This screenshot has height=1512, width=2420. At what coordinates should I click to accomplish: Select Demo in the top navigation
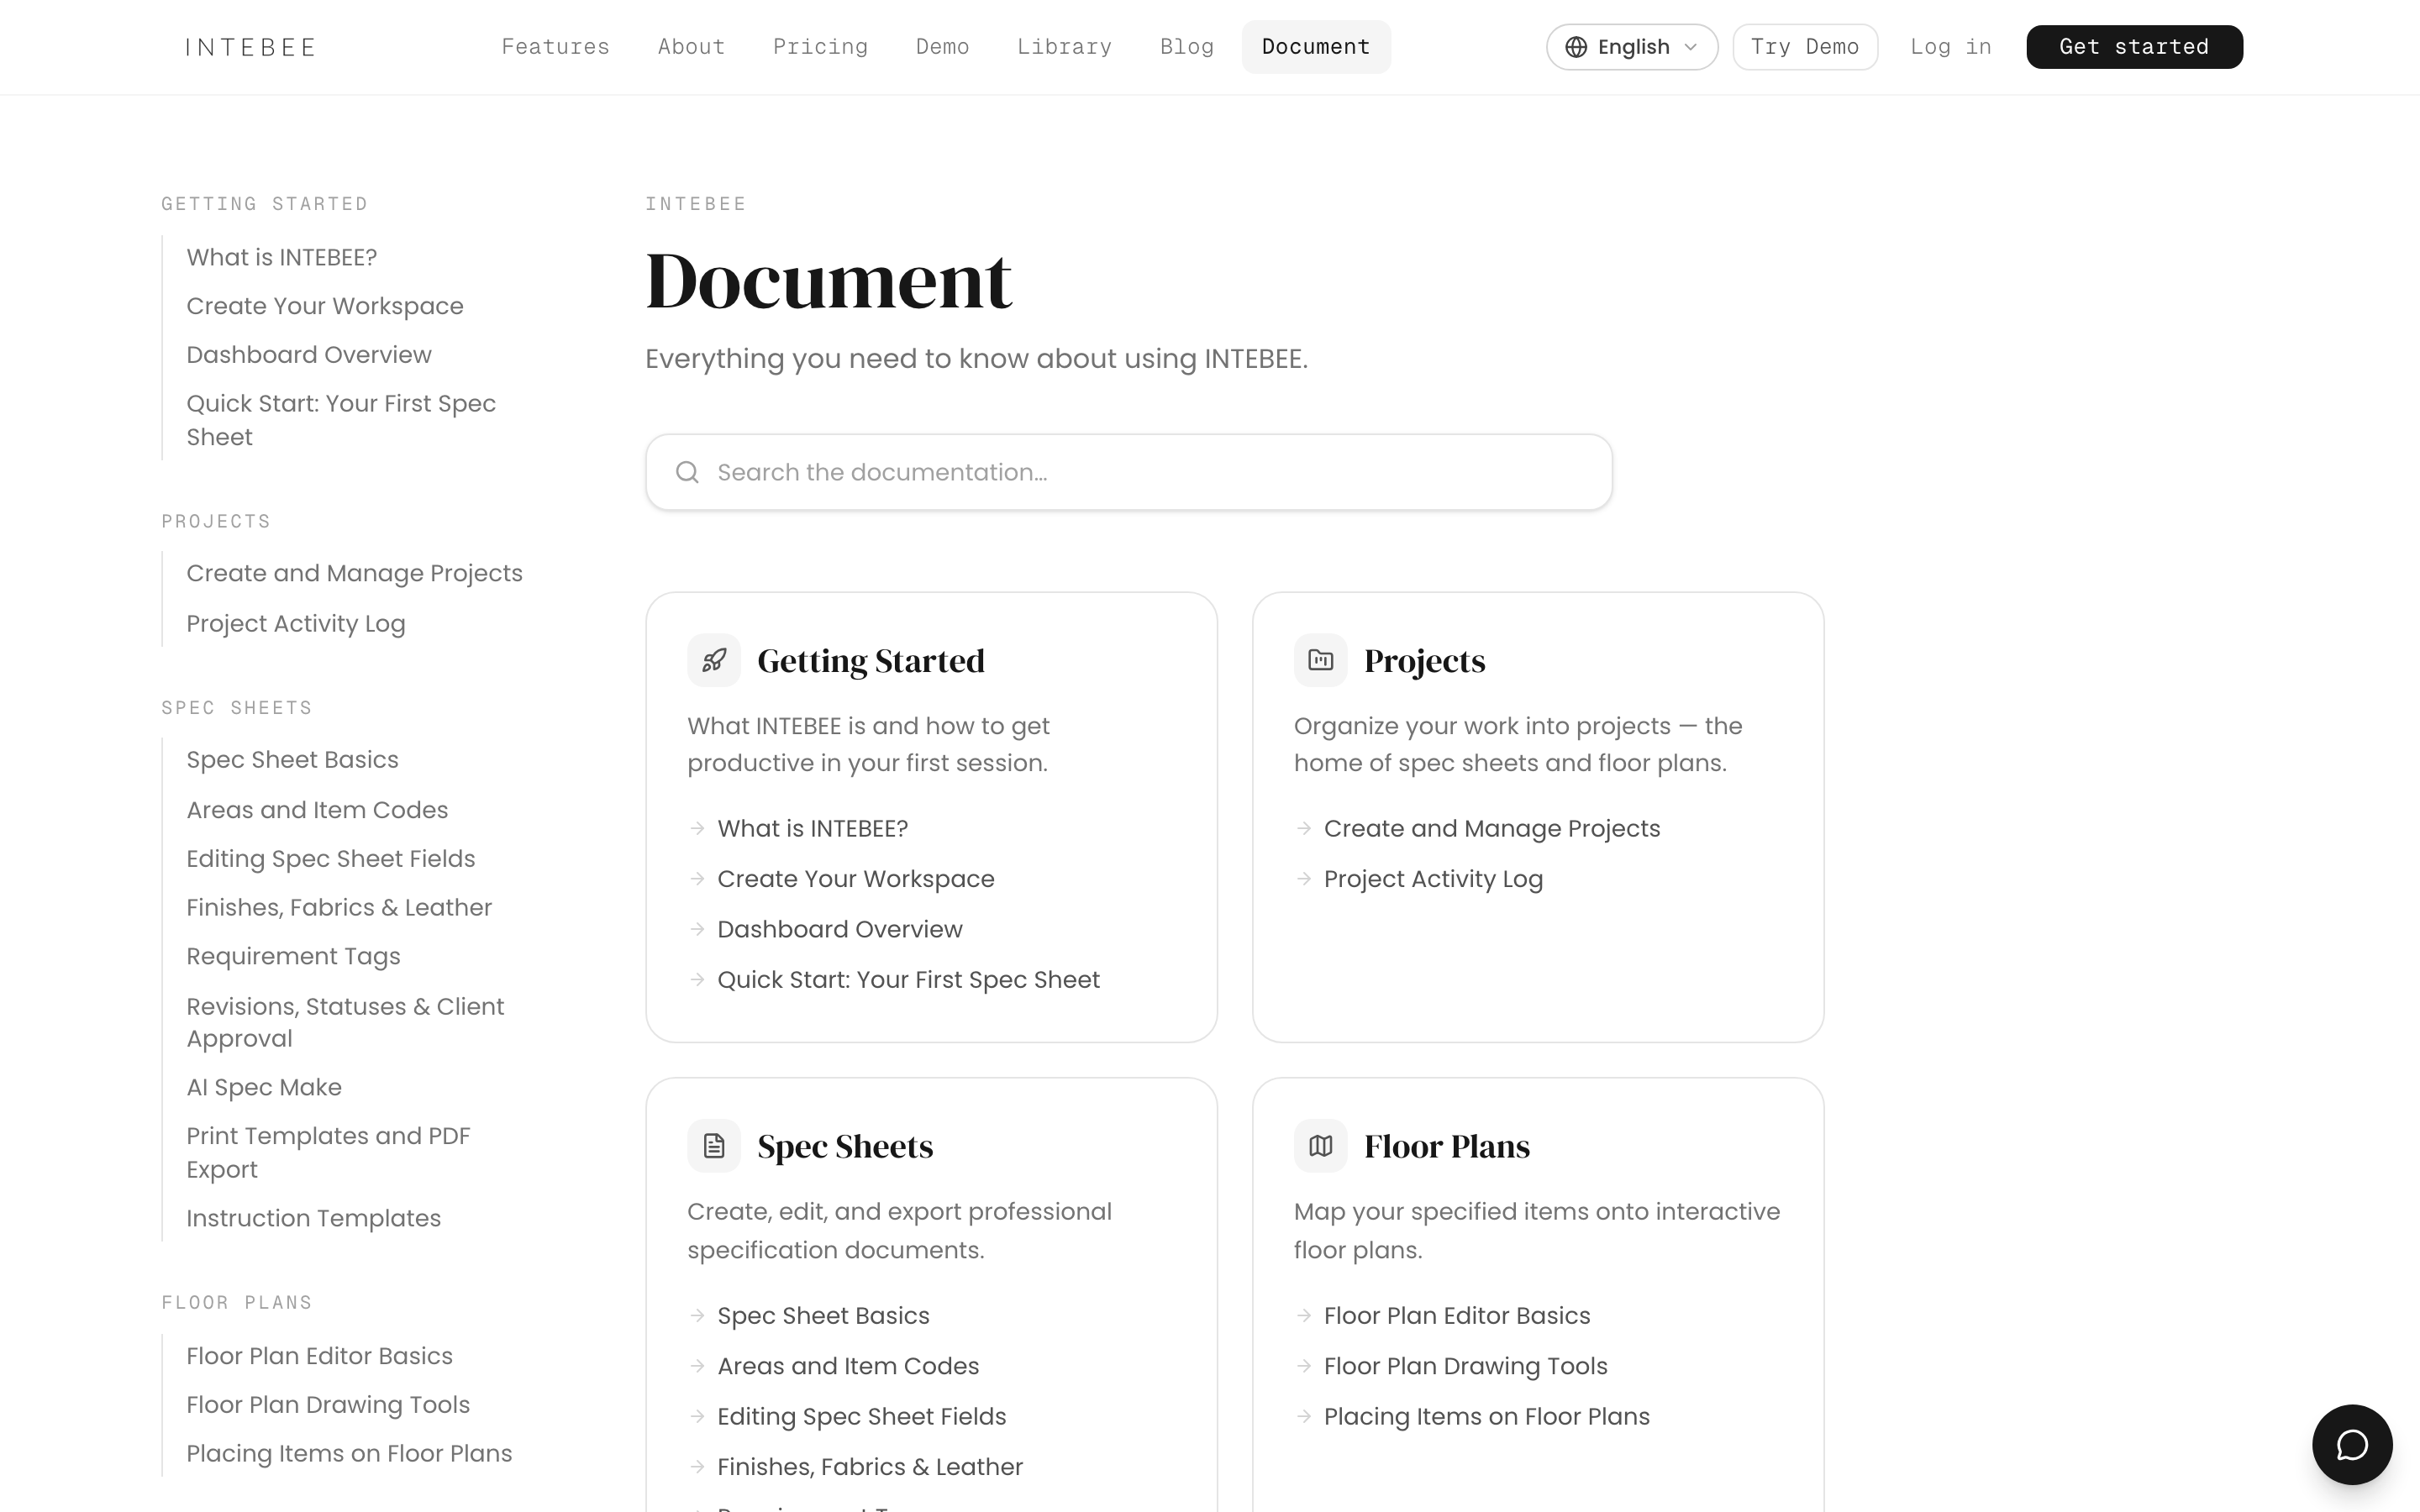(x=942, y=47)
